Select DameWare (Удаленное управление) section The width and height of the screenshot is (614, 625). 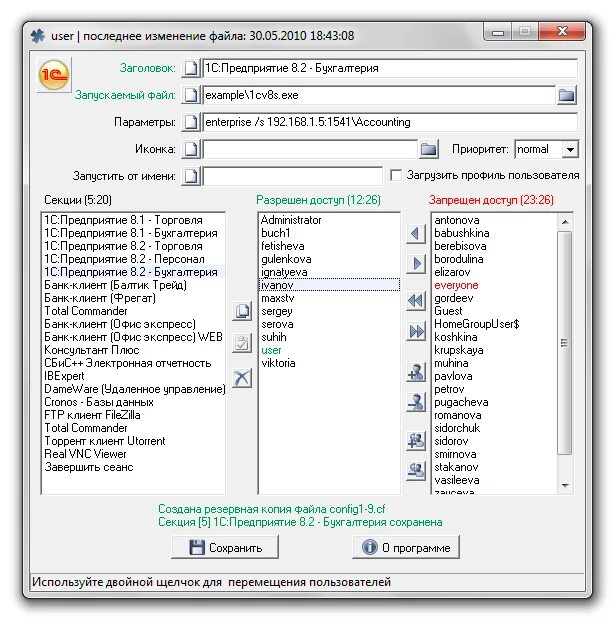(x=134, y=389)
